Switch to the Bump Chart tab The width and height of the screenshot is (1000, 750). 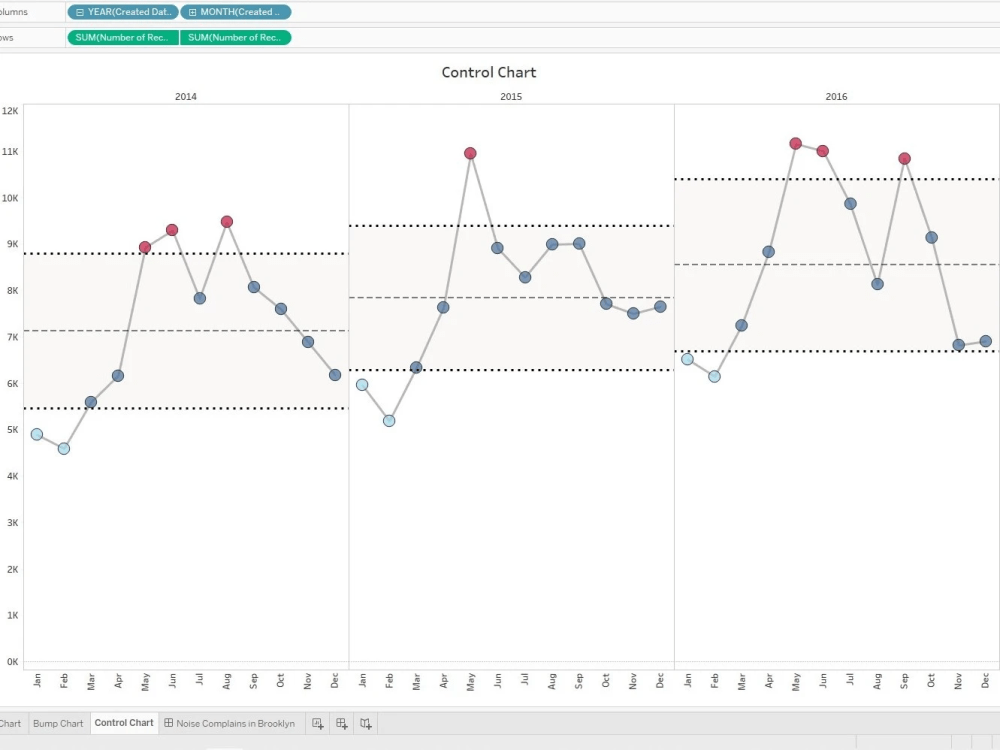click(x=58, y=723)
